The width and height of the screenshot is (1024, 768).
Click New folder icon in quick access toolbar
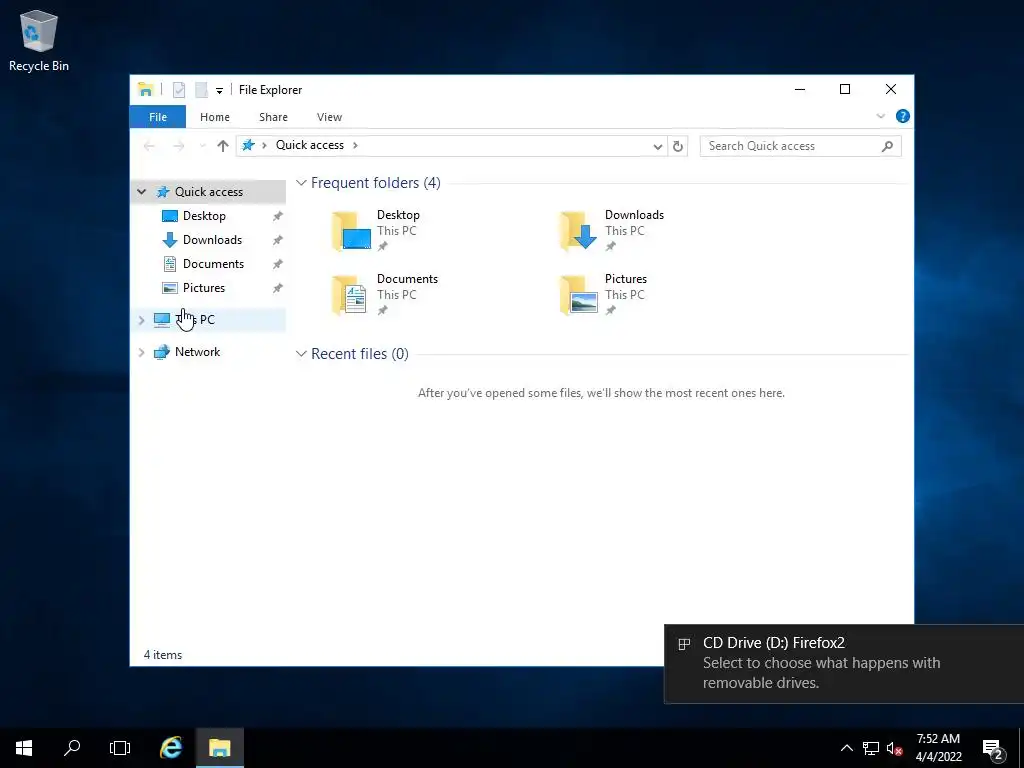[201, 89]
